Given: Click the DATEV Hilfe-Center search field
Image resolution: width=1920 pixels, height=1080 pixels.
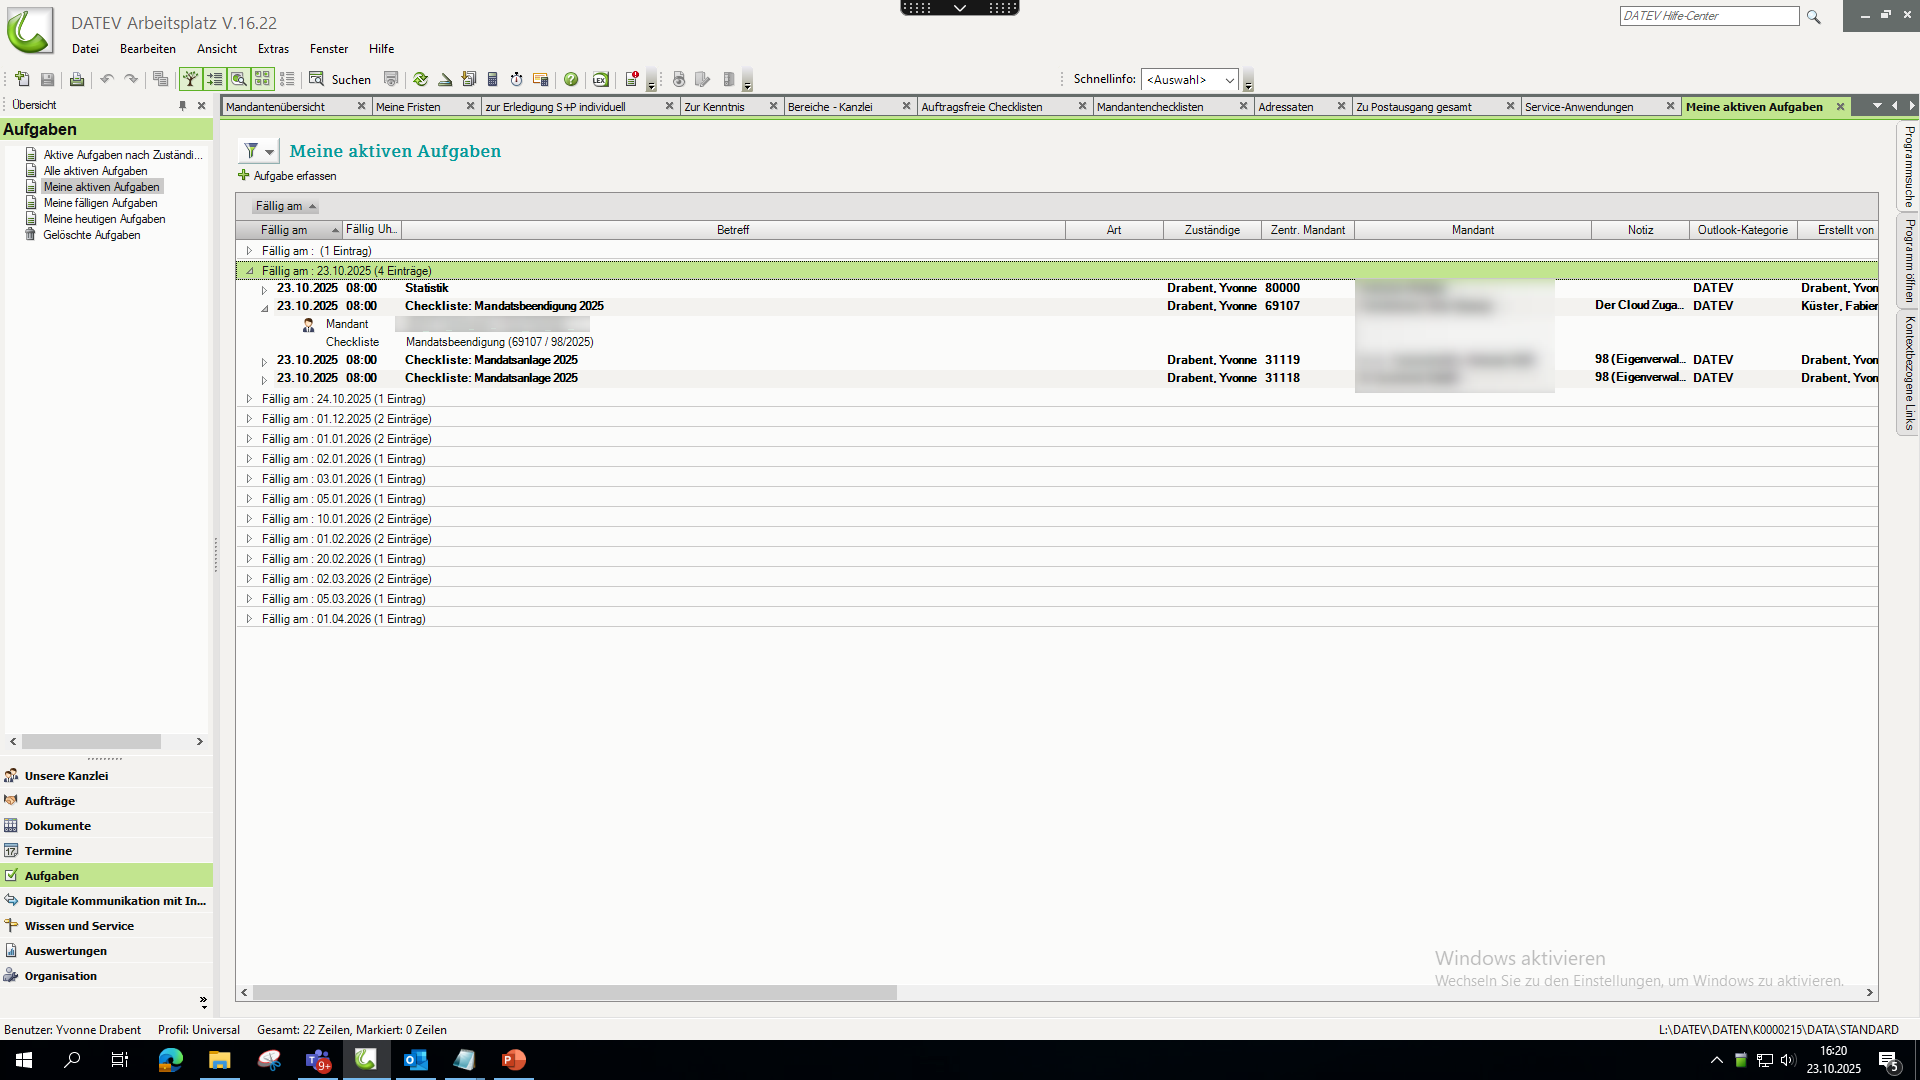Looking at the screenshot, I should [1708, 16].
